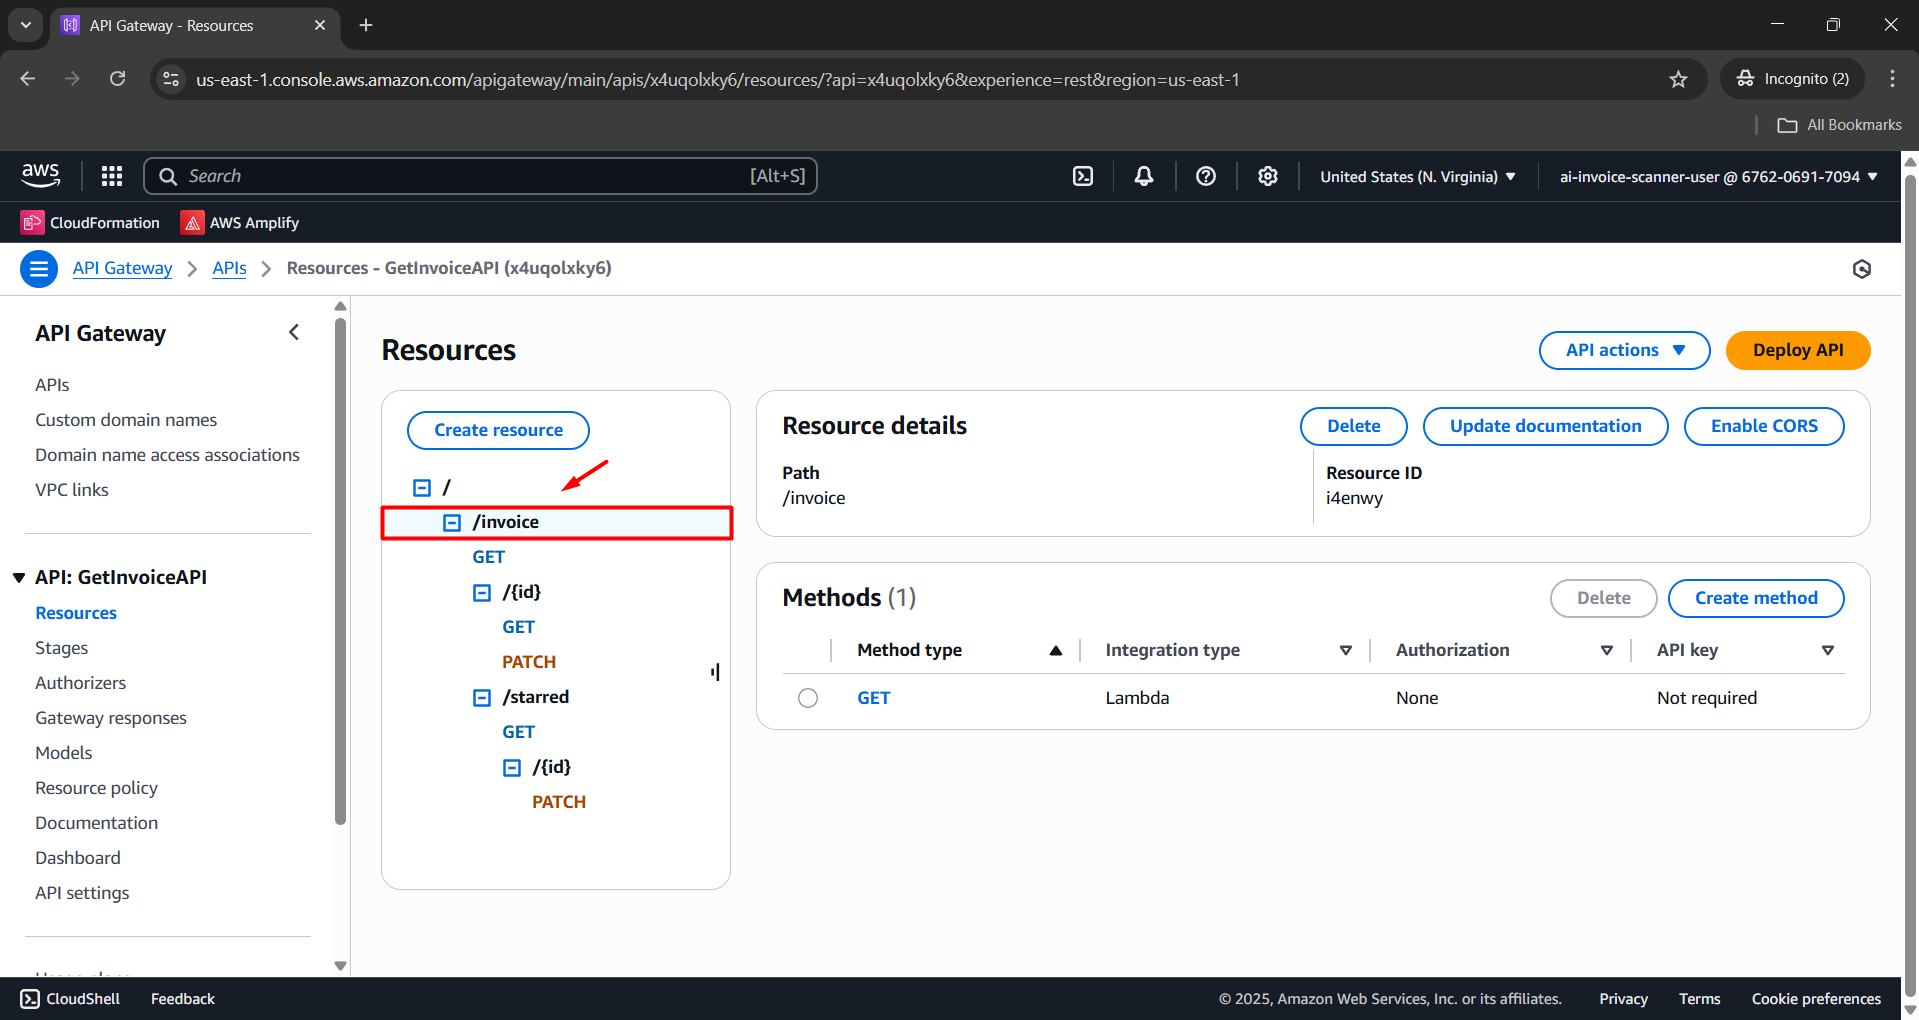The width and height of the screenshot is (1919, 1020).
Task: Go to Stages in the sidebar
Action: pos(61,648)
